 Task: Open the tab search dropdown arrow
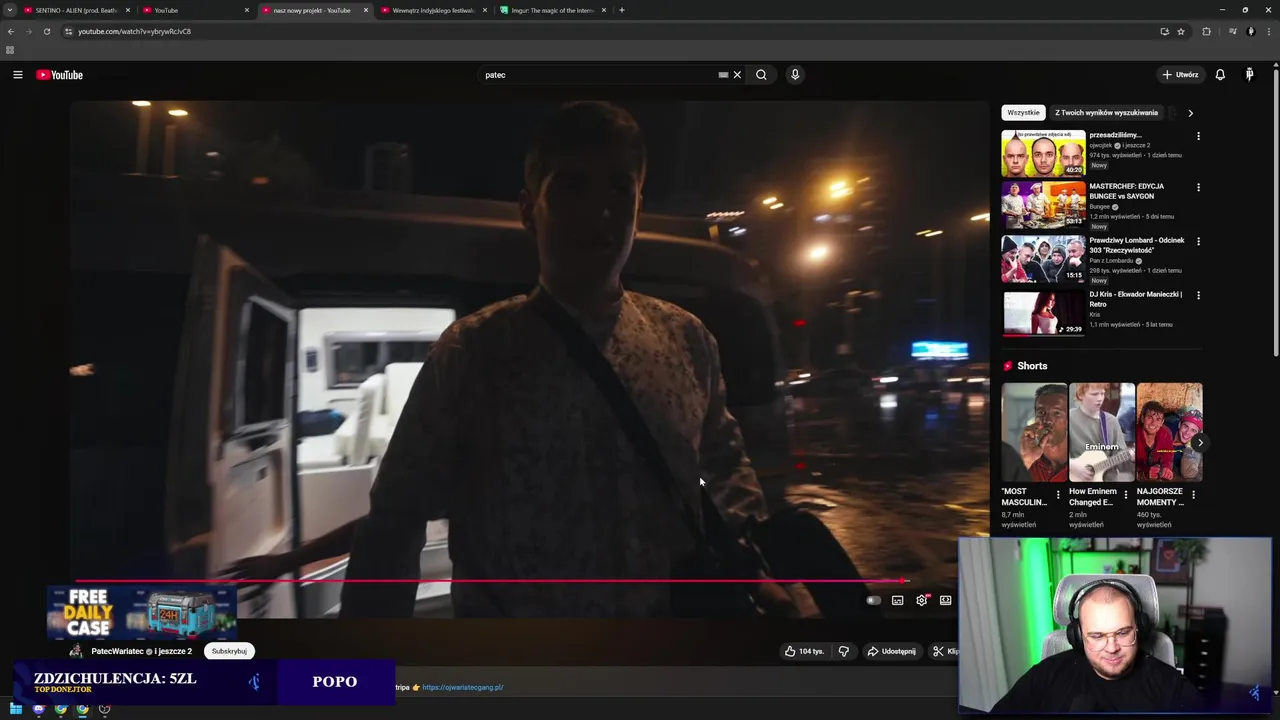[10, 10]
